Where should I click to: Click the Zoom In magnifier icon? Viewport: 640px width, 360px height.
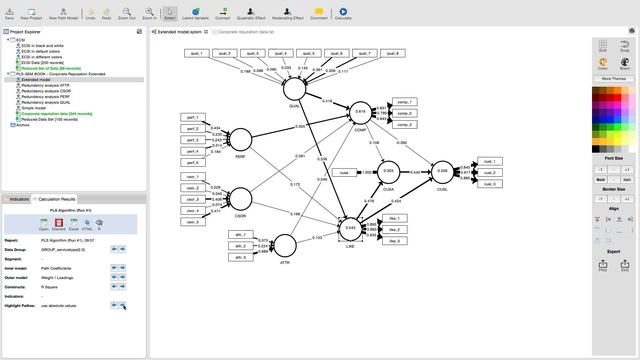point(149,13)
